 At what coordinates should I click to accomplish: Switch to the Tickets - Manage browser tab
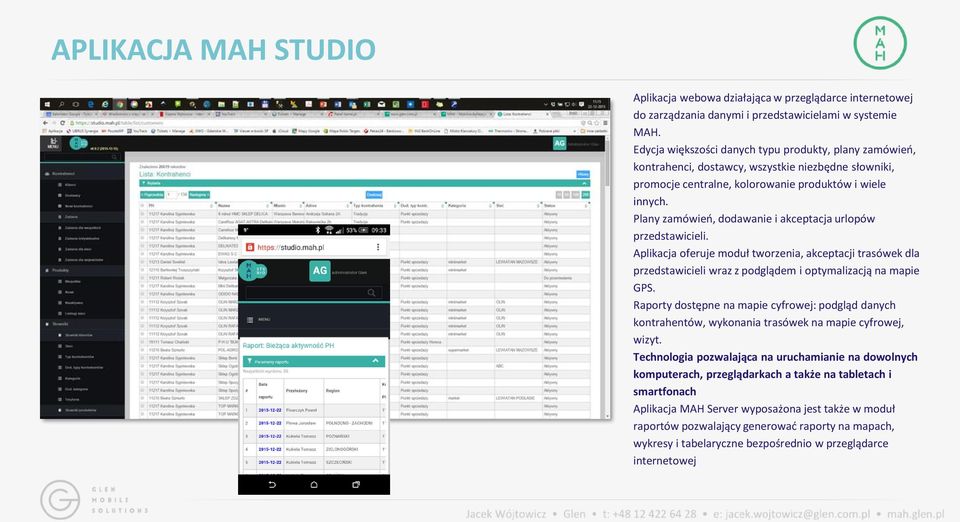point(296,114)
